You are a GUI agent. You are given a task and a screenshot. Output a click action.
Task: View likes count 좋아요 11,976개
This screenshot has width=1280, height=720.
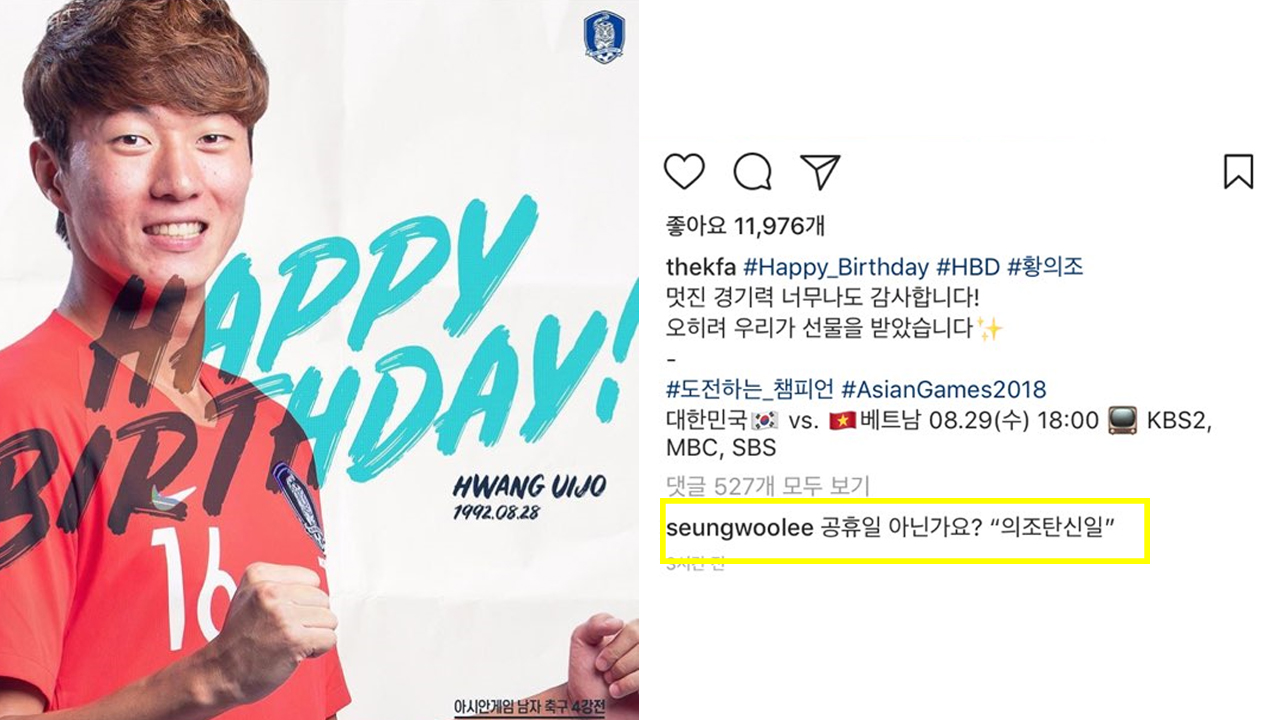tap(745, 226)
